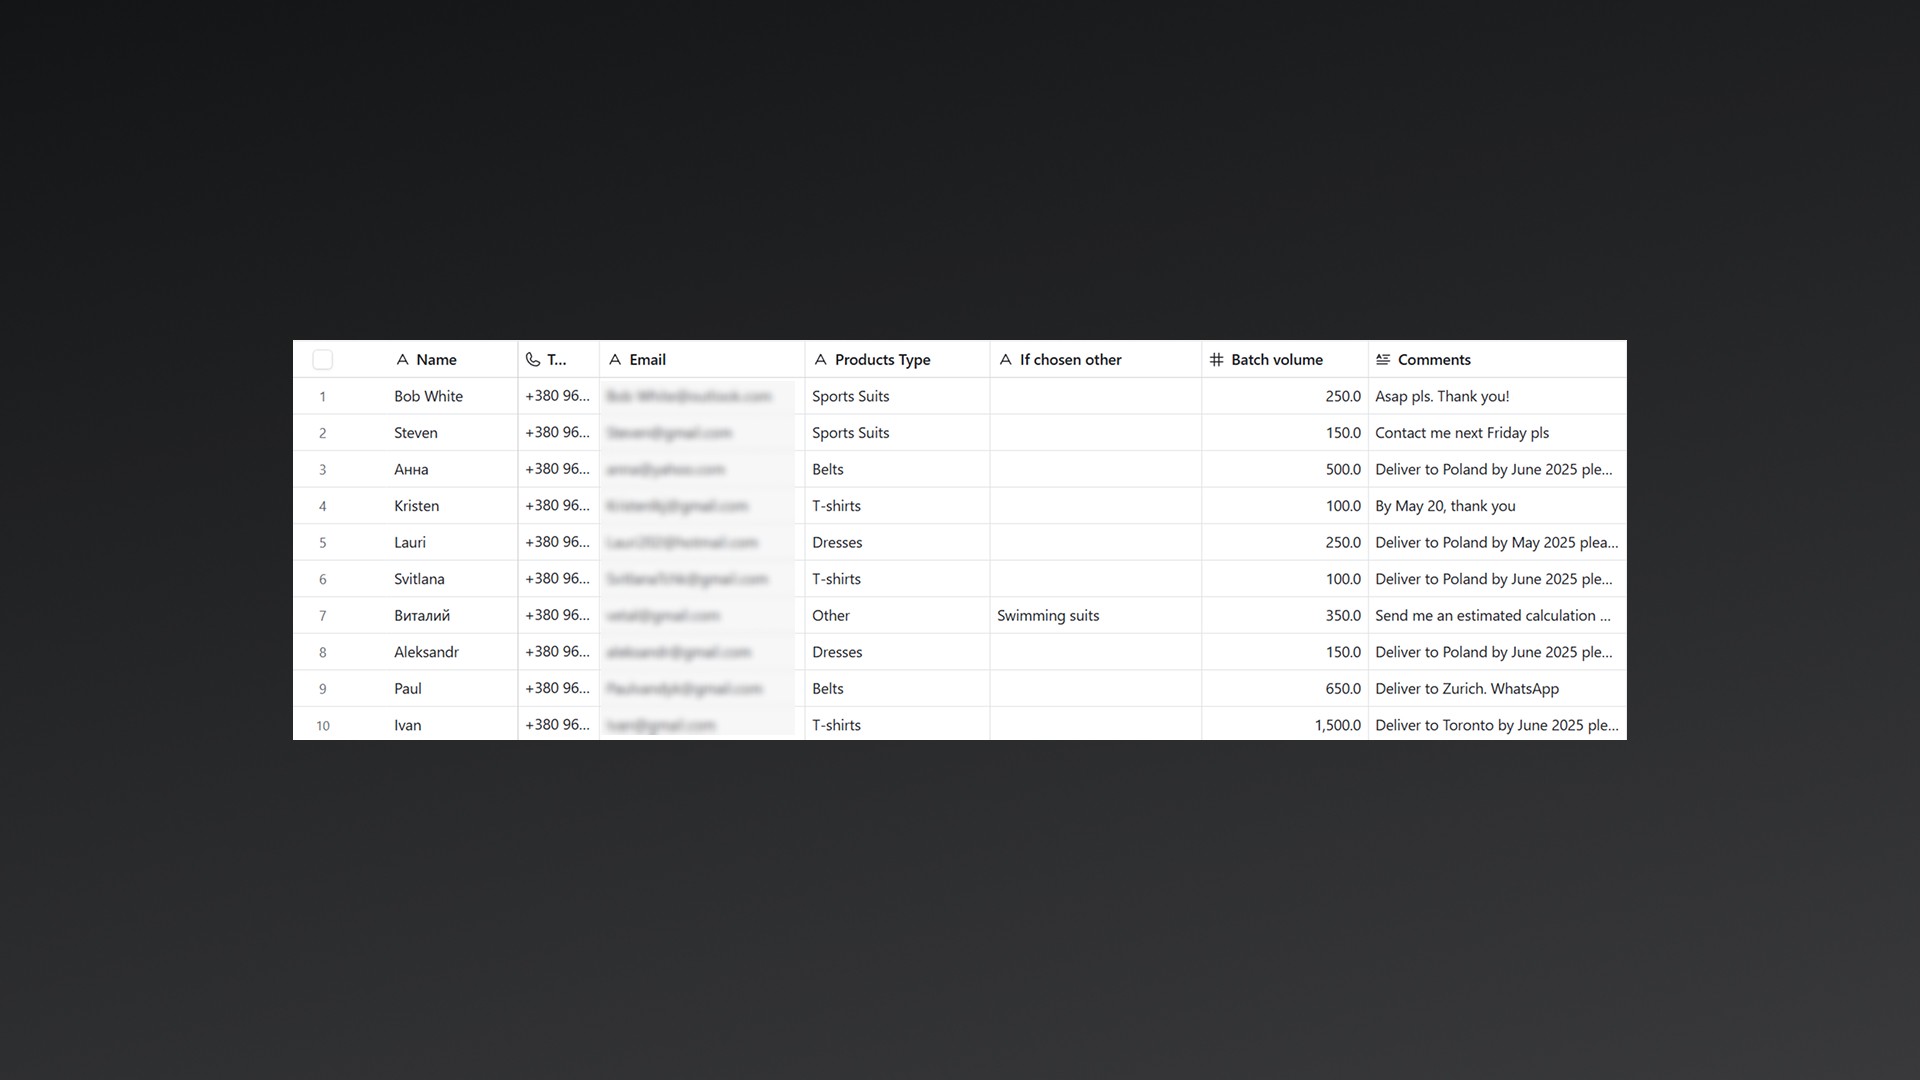Image resolution: width=1920 pixels, height=1080 pixels.
Task: Click the Email column header label
Action: pos(647,360)
